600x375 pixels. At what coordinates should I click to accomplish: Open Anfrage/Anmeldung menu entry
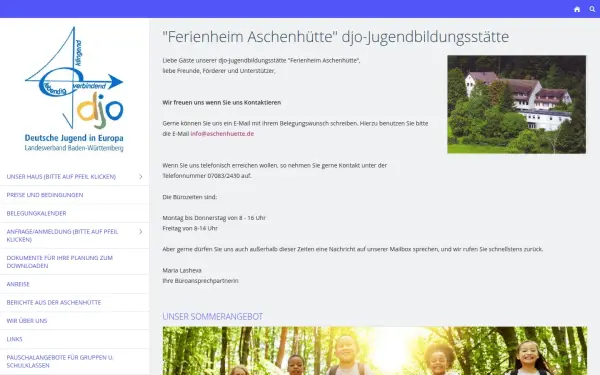click(62, 236)
